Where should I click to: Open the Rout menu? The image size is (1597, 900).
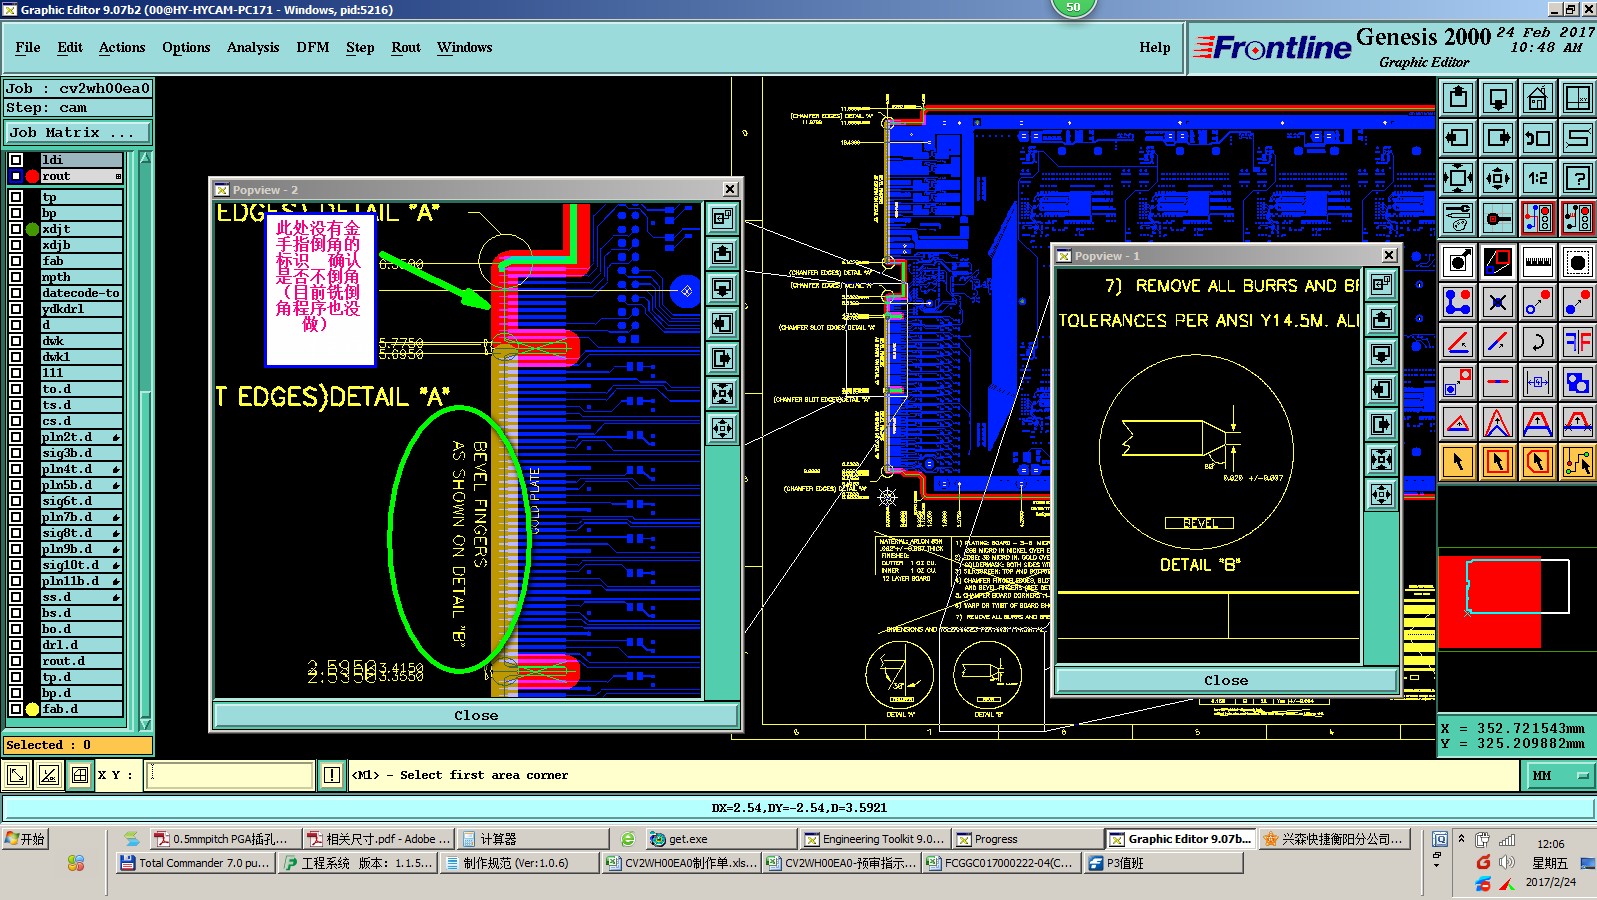406,47
